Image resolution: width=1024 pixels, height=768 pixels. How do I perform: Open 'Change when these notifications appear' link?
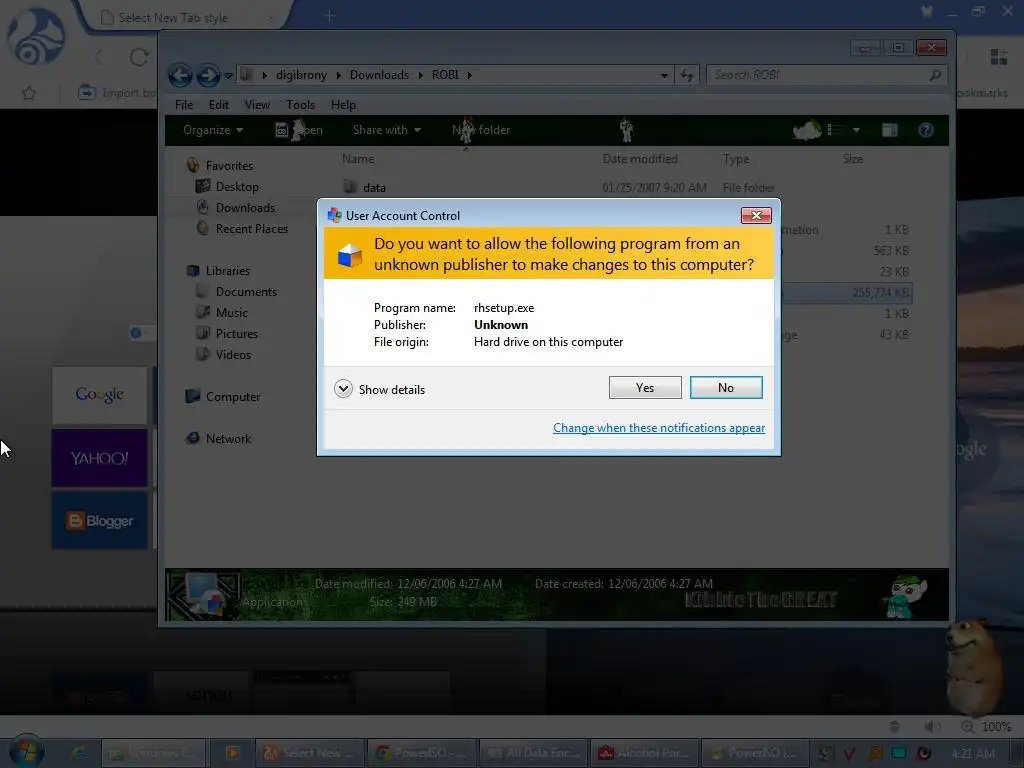[658, 428]
